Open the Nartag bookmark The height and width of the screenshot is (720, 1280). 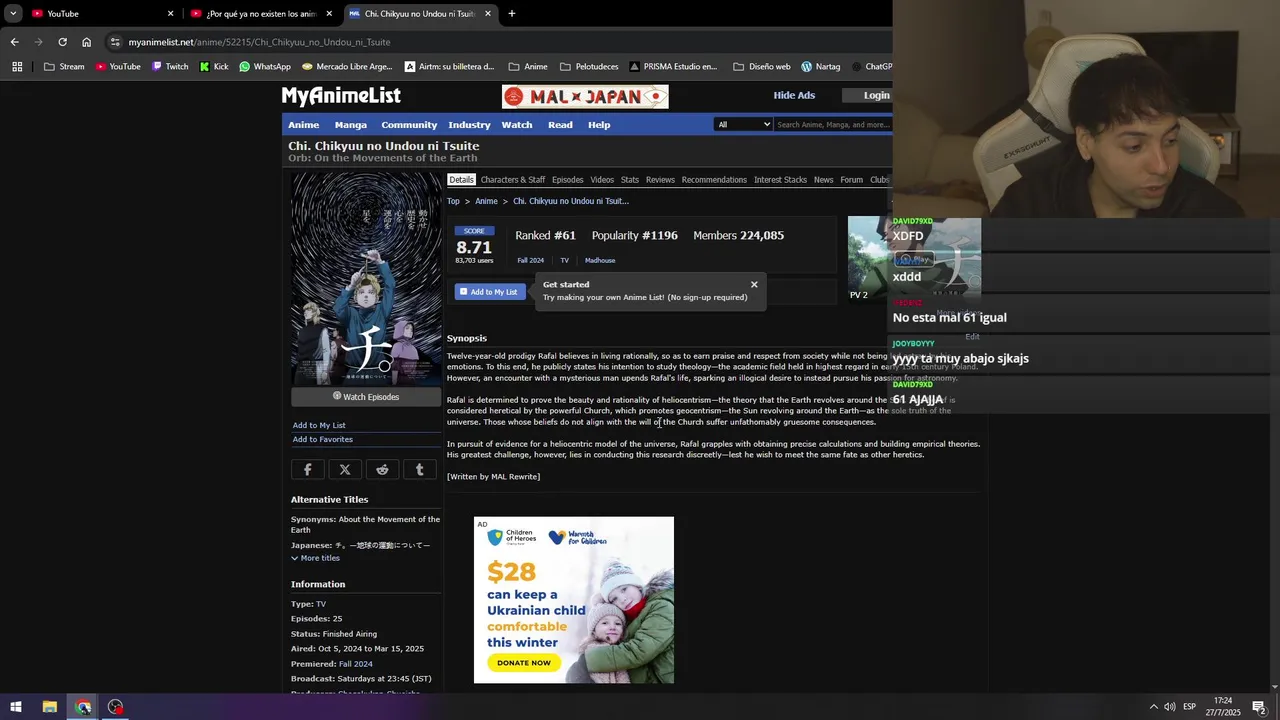coord(820,67)
